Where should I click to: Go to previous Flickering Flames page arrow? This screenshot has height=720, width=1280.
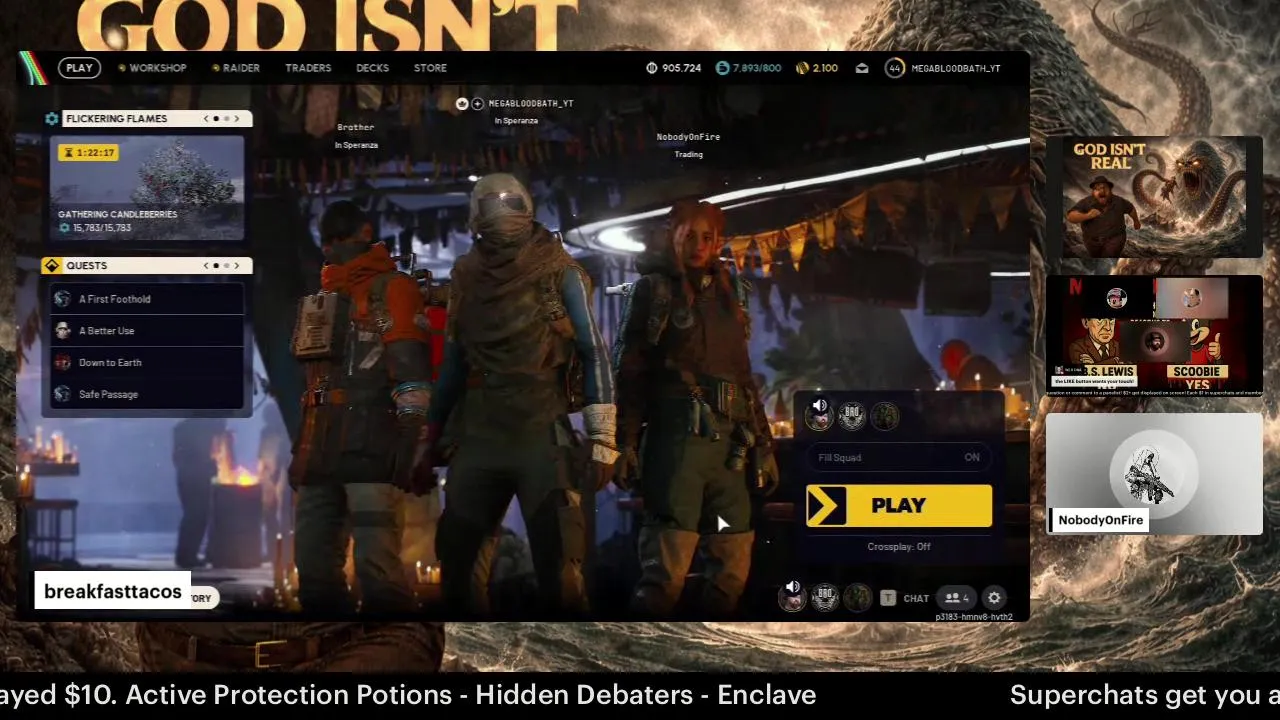[x=206, y=119]
